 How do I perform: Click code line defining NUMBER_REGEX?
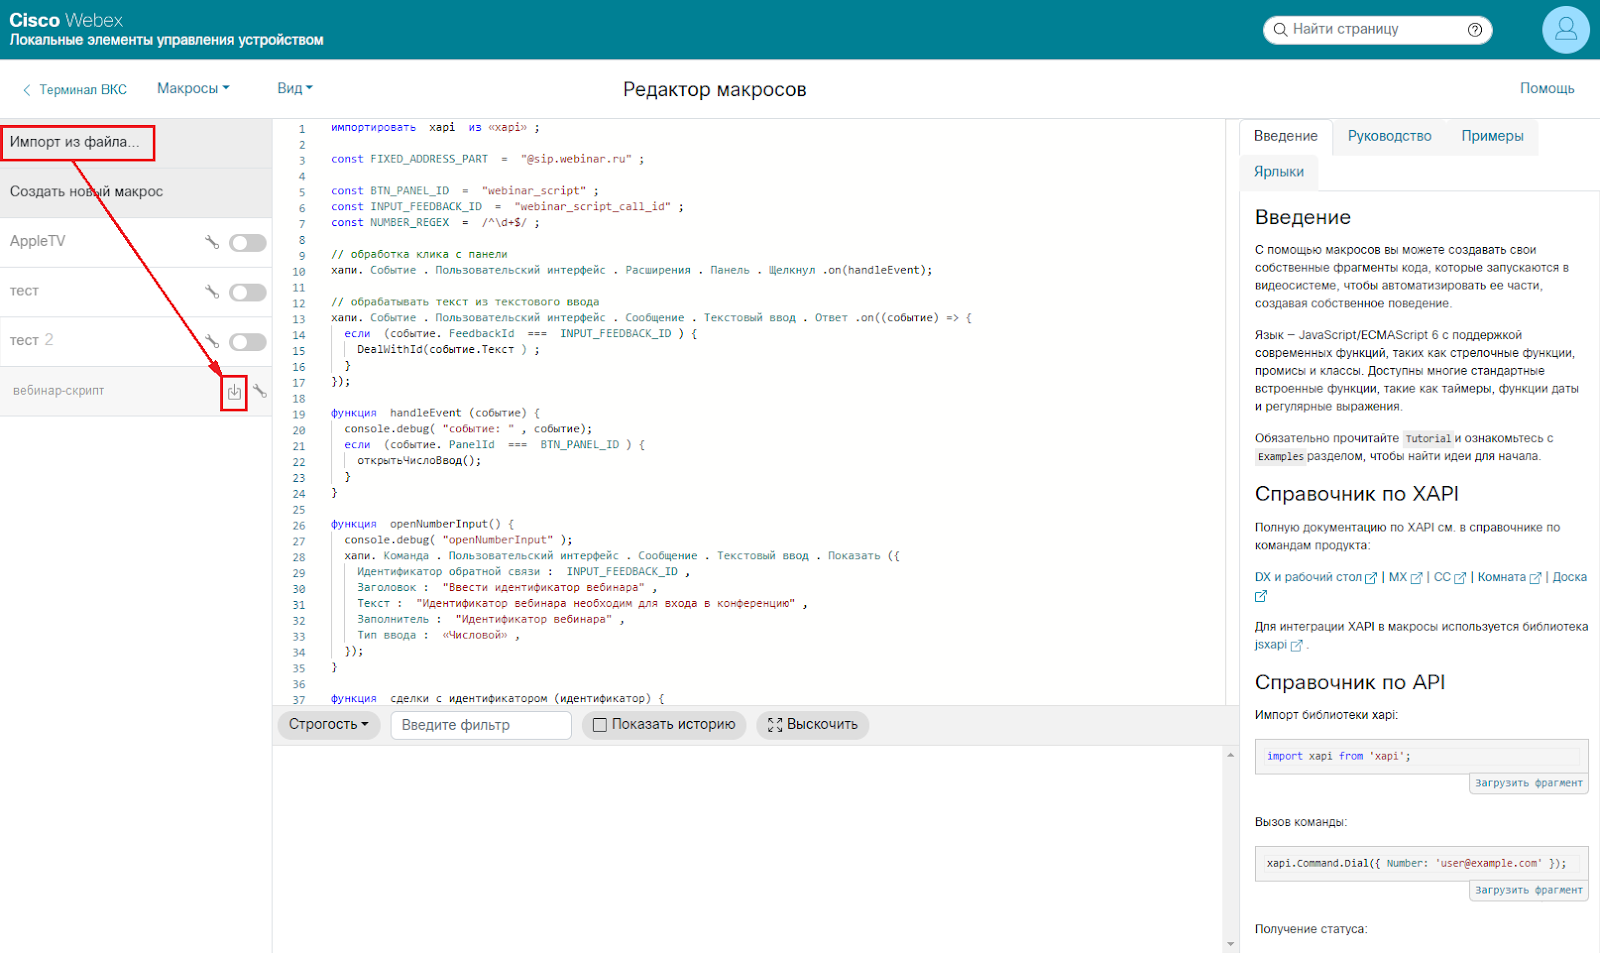point(435,222)
